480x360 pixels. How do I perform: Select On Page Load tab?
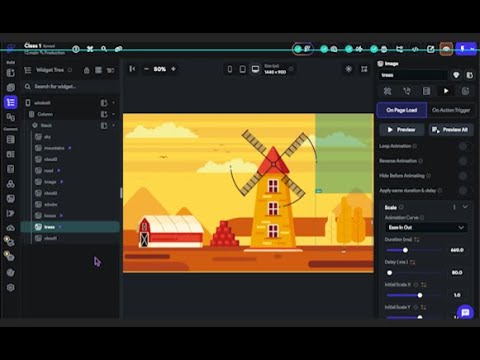(402, 110)
